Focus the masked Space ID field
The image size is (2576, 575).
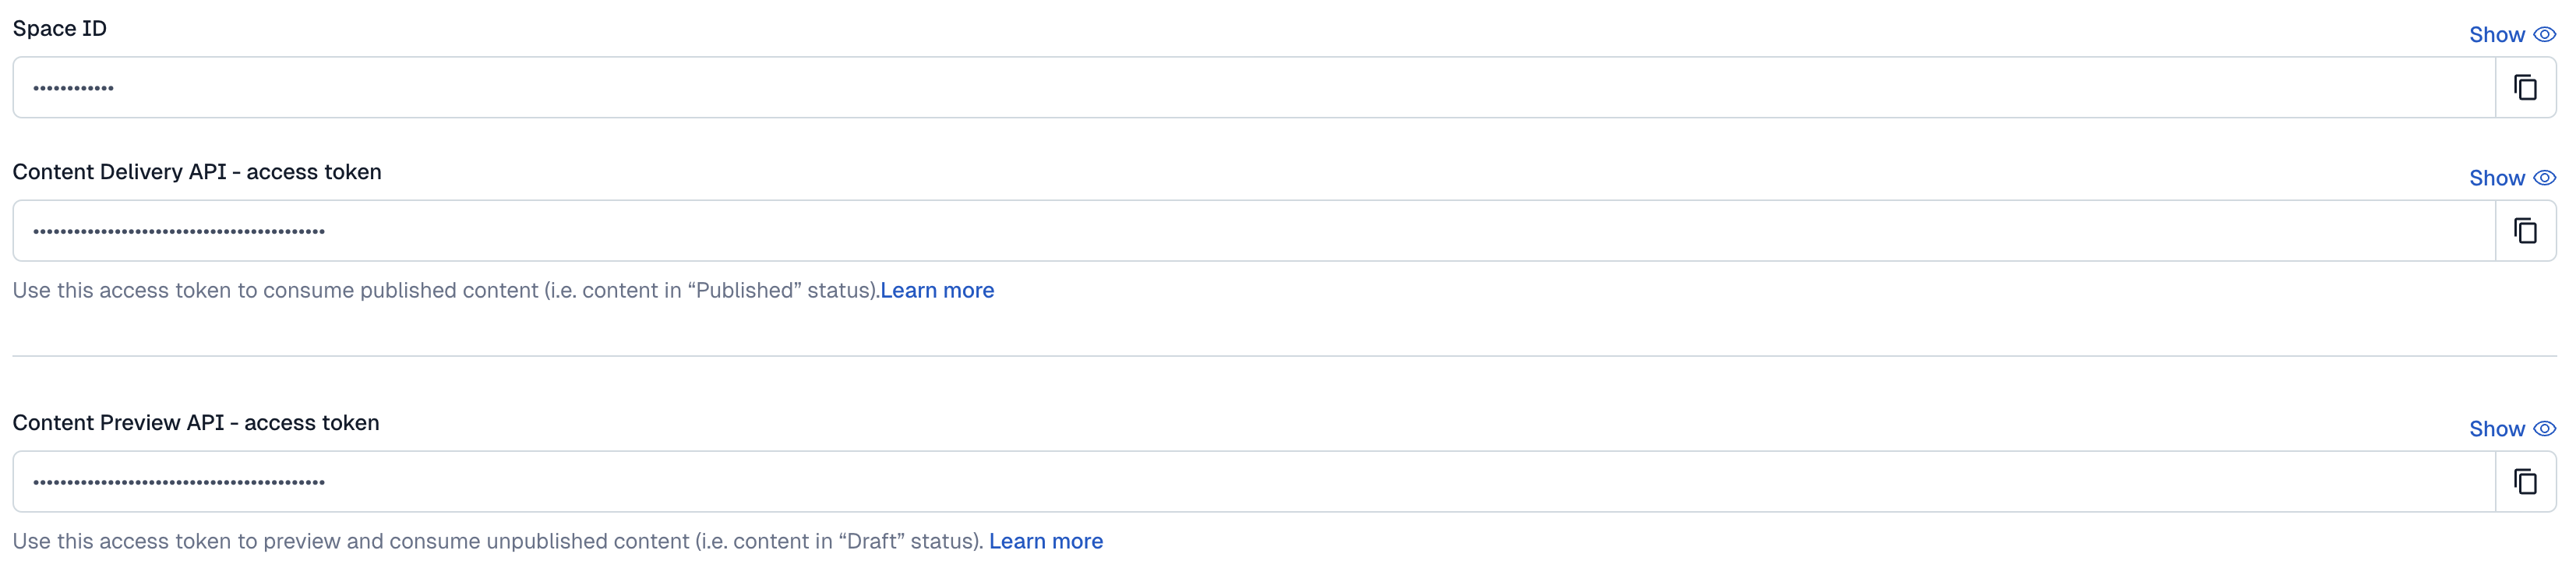[1254, 88]
